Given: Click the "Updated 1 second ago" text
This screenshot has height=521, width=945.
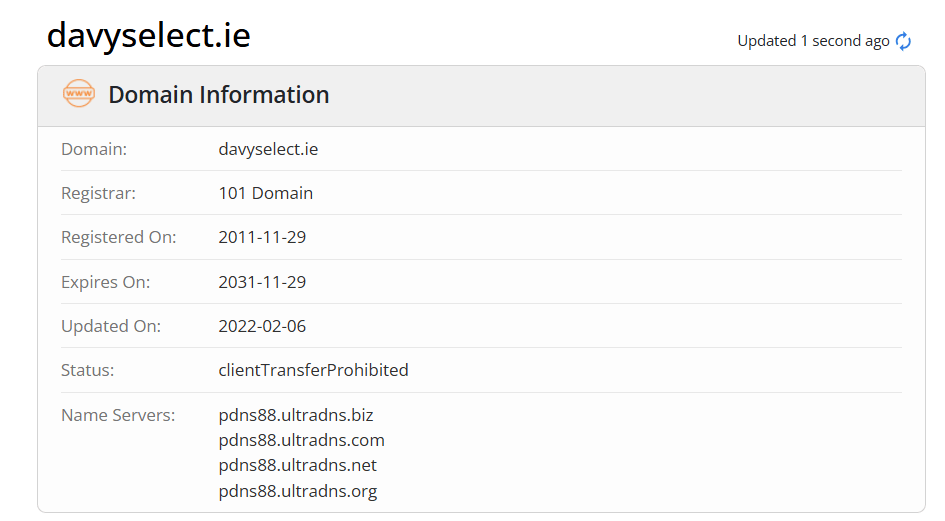Looking at the screenshot, I should (814, 41).
